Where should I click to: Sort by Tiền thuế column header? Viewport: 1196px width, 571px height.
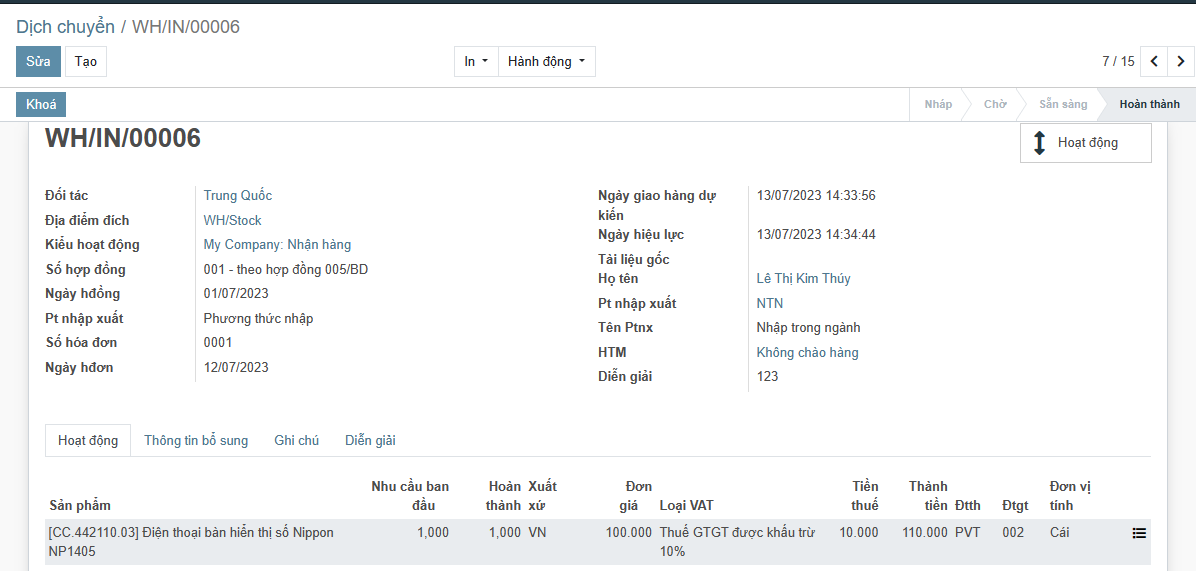coord(865,496)
